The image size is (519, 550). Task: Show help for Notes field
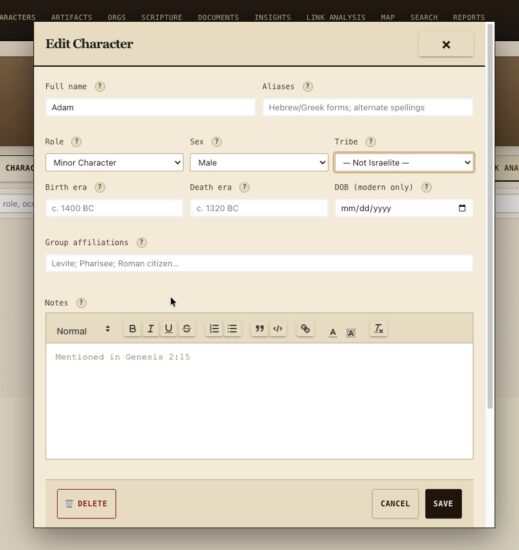(x=81, y=303)
